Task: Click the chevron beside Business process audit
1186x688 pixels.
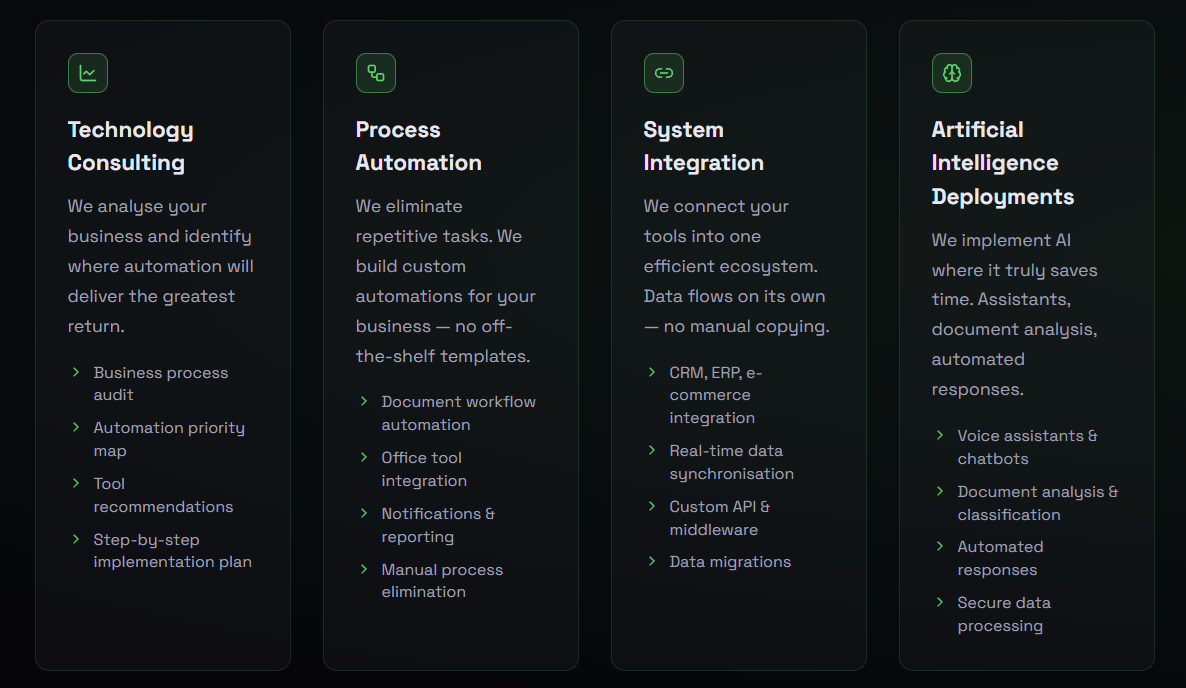Action: 76,372
